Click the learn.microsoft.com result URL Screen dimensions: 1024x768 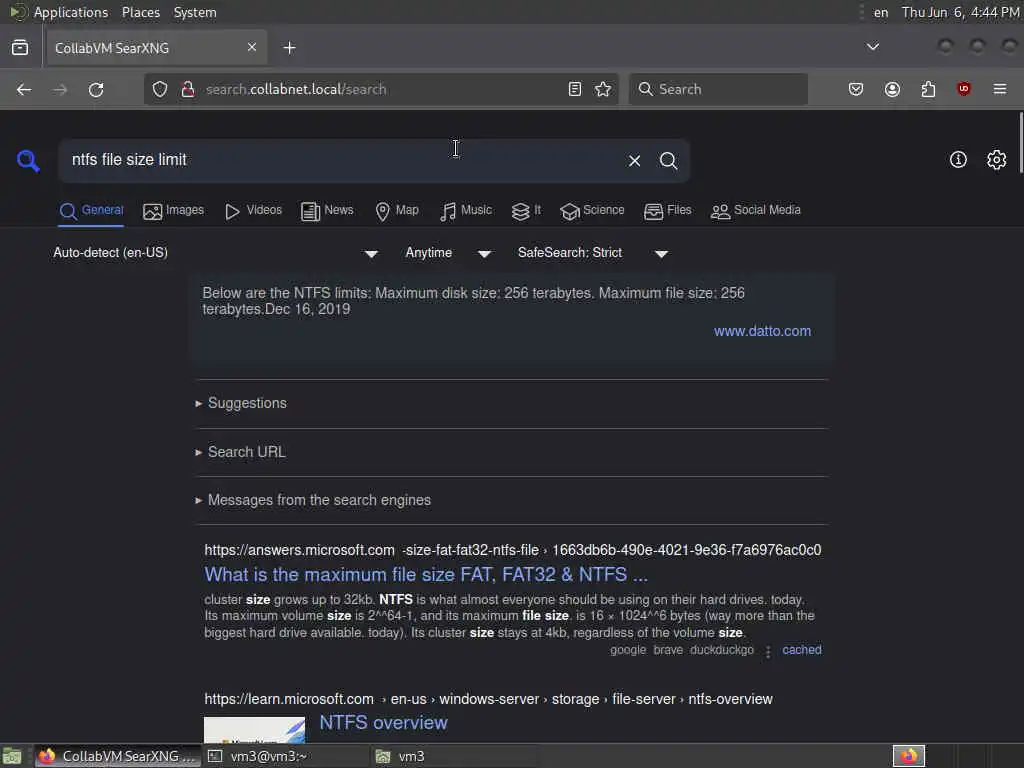click(488, 699)
